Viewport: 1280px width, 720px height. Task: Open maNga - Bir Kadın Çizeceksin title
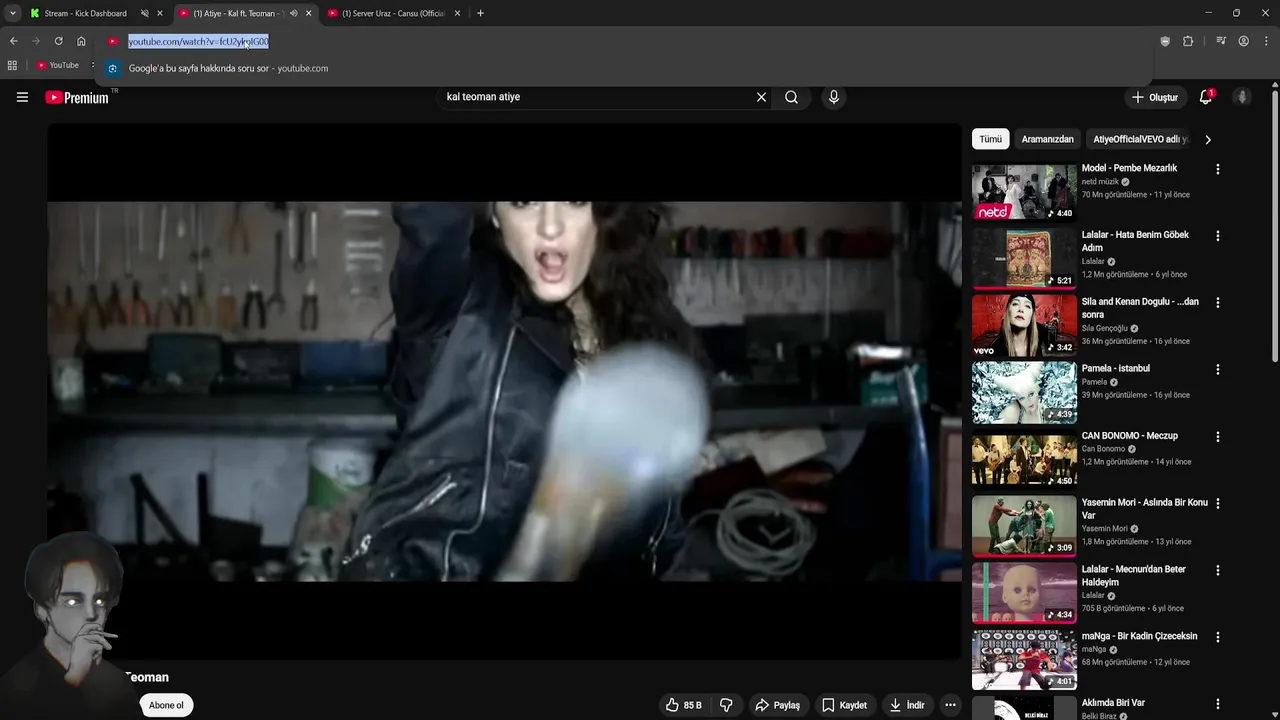point(1139,636)
